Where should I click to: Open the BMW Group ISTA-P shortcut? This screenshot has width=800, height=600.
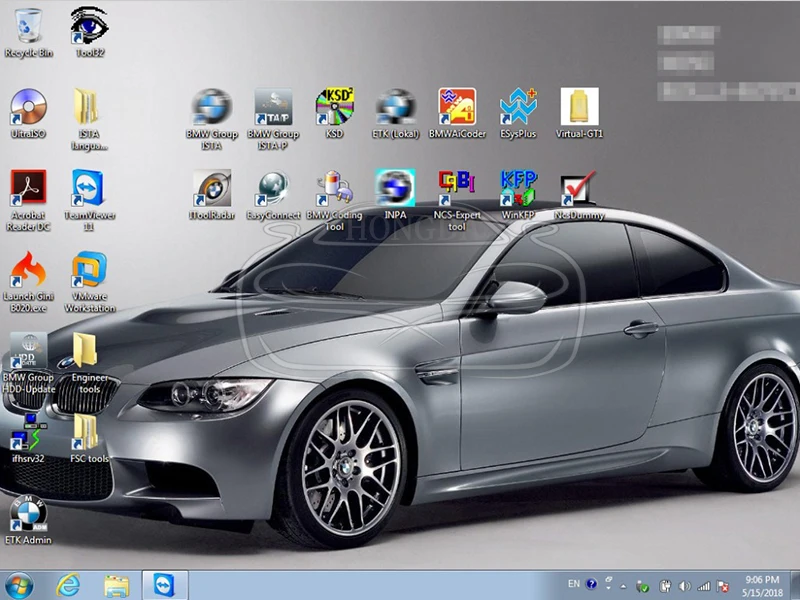(273, 119)
